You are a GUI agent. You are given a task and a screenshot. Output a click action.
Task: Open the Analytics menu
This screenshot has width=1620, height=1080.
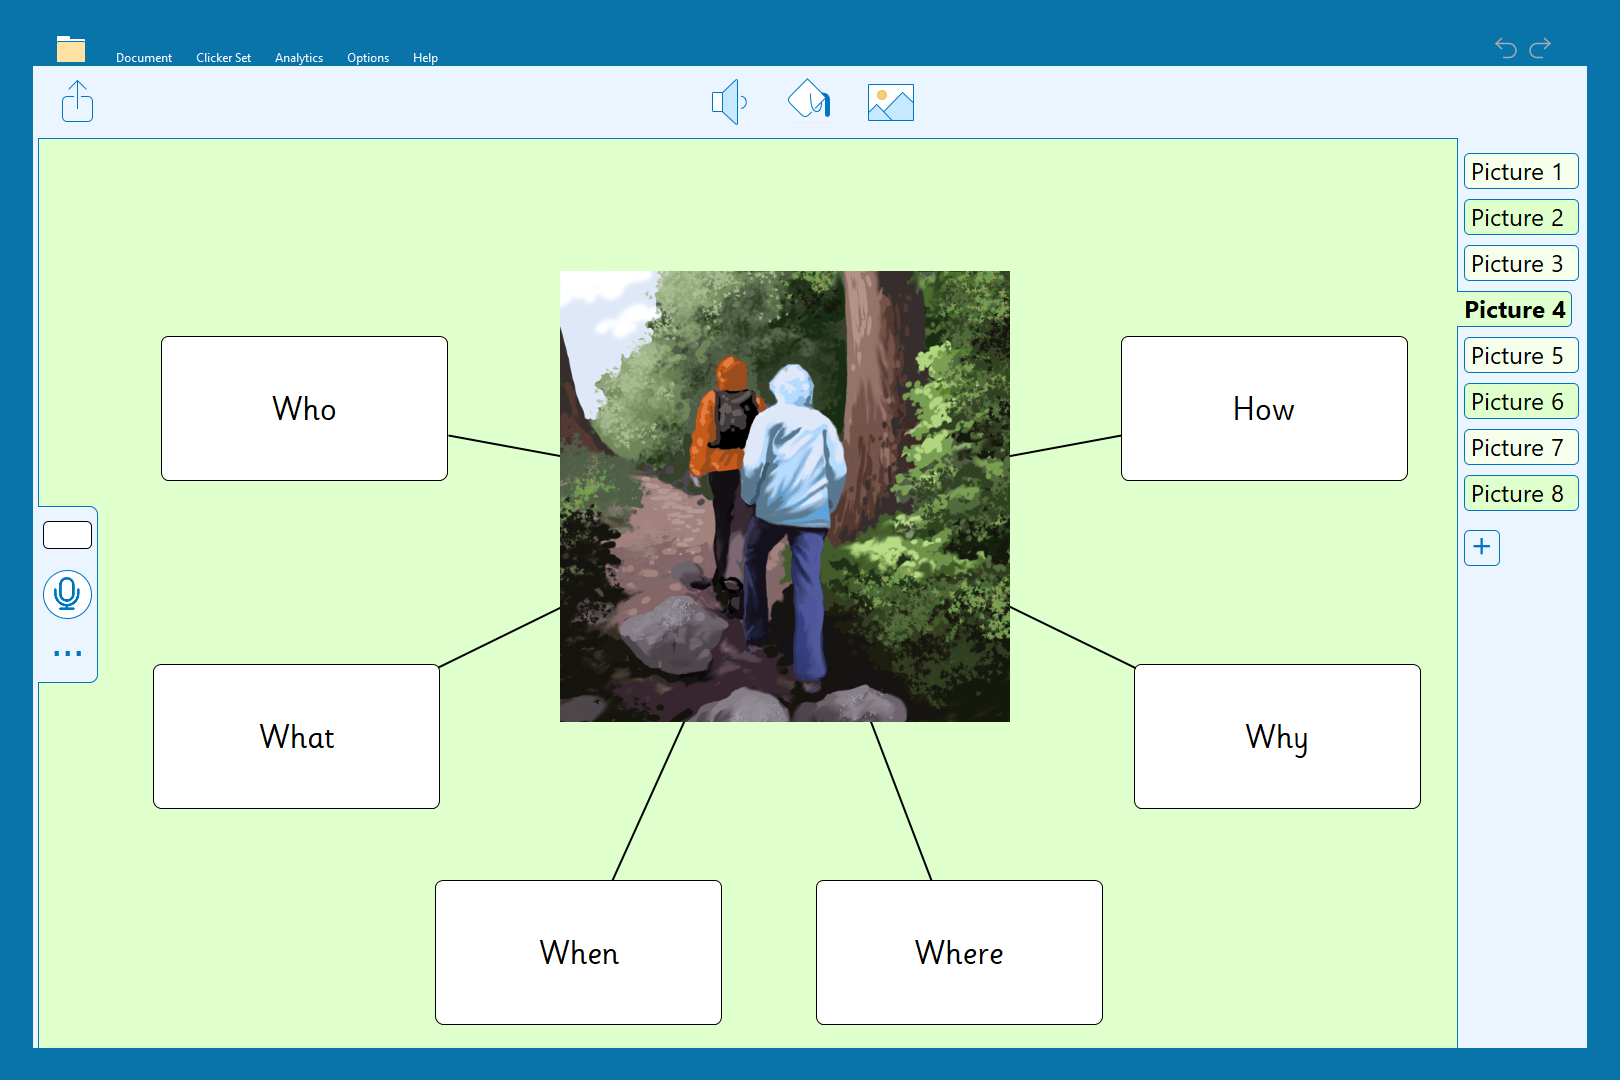click(x=299, y=58)
